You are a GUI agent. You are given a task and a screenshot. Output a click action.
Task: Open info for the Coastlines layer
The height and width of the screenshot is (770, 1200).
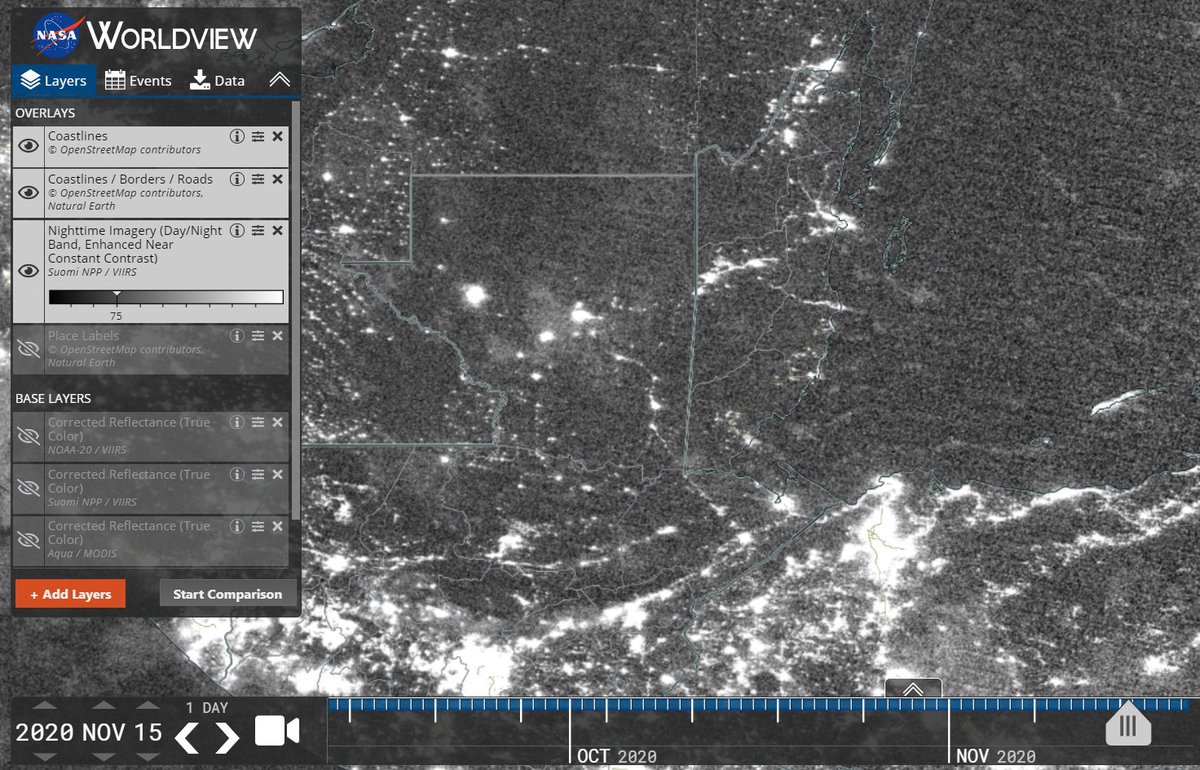pos(237,136)
